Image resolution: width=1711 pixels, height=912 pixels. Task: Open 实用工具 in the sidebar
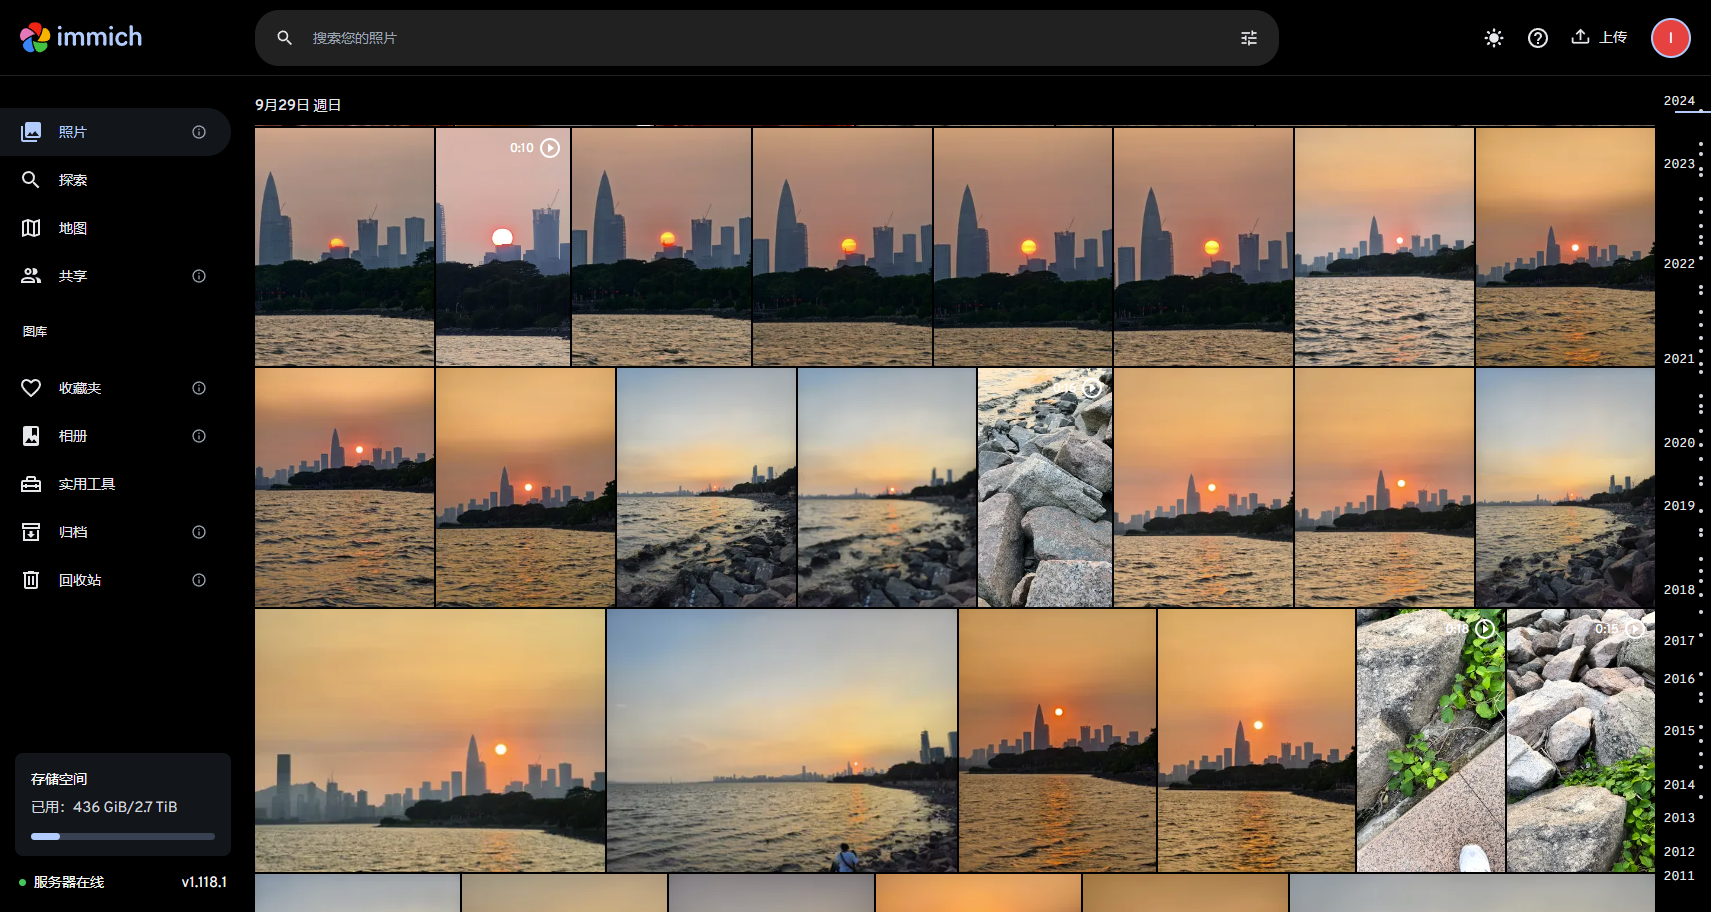[115, 484]
